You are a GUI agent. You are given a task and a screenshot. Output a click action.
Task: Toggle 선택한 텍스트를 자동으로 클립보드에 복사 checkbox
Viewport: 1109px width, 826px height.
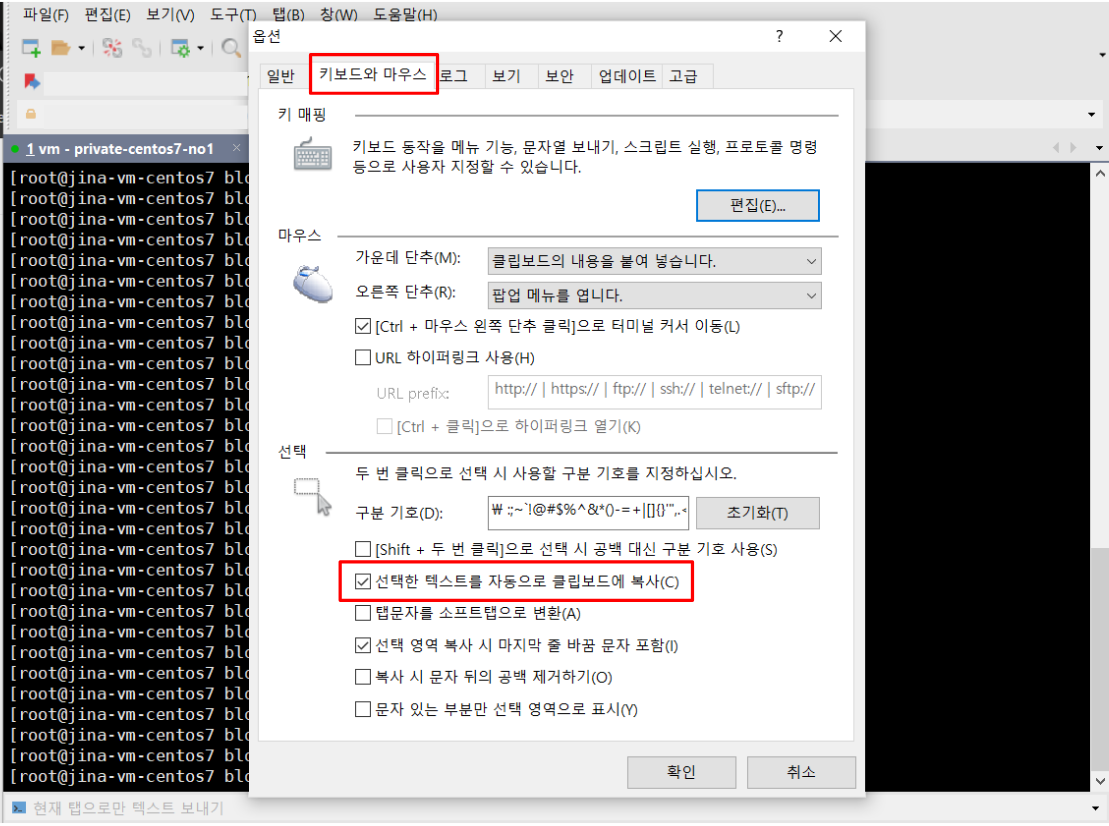click(x=363, y=582)
